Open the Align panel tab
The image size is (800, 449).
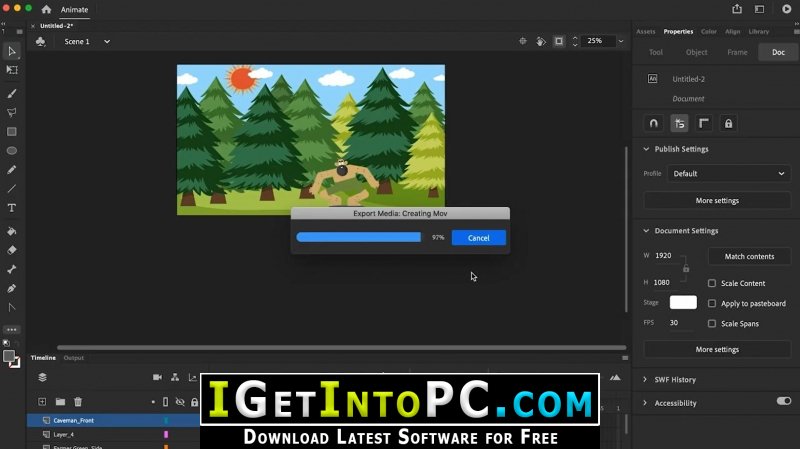(x=733, y=32)
